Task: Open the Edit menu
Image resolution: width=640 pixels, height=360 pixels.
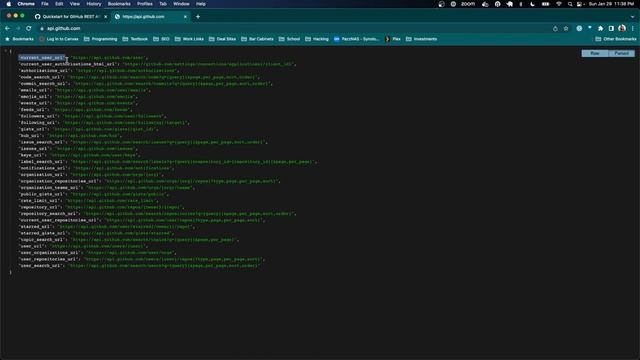Action: pyautogui.click(x=59, y=4)
